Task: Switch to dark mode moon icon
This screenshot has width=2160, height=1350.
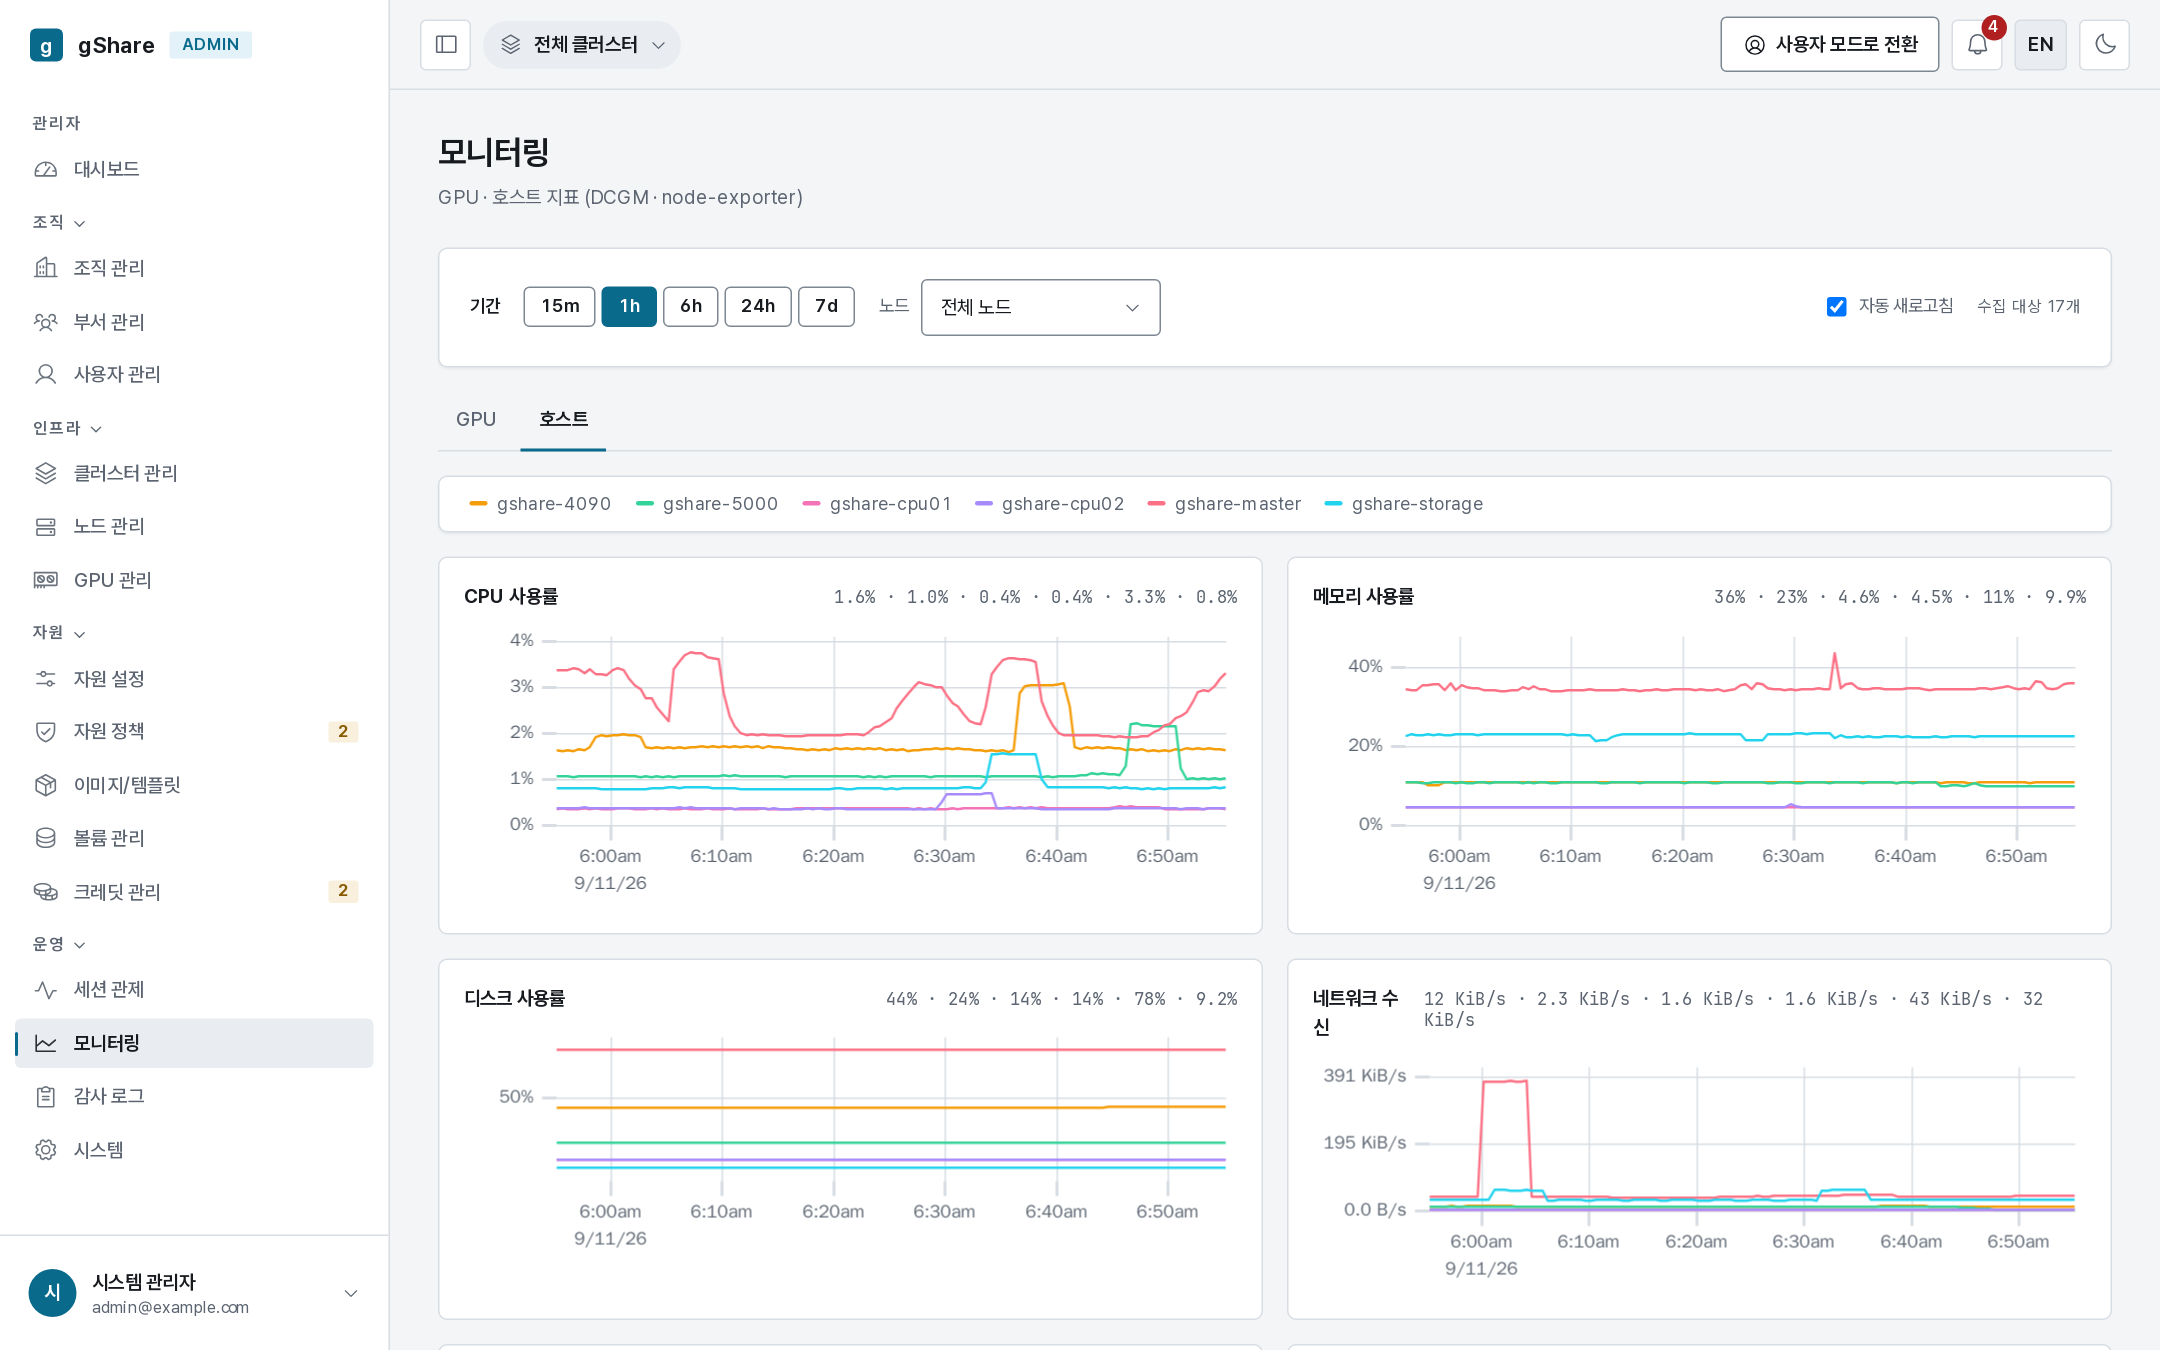Action: click(2105, 45)
